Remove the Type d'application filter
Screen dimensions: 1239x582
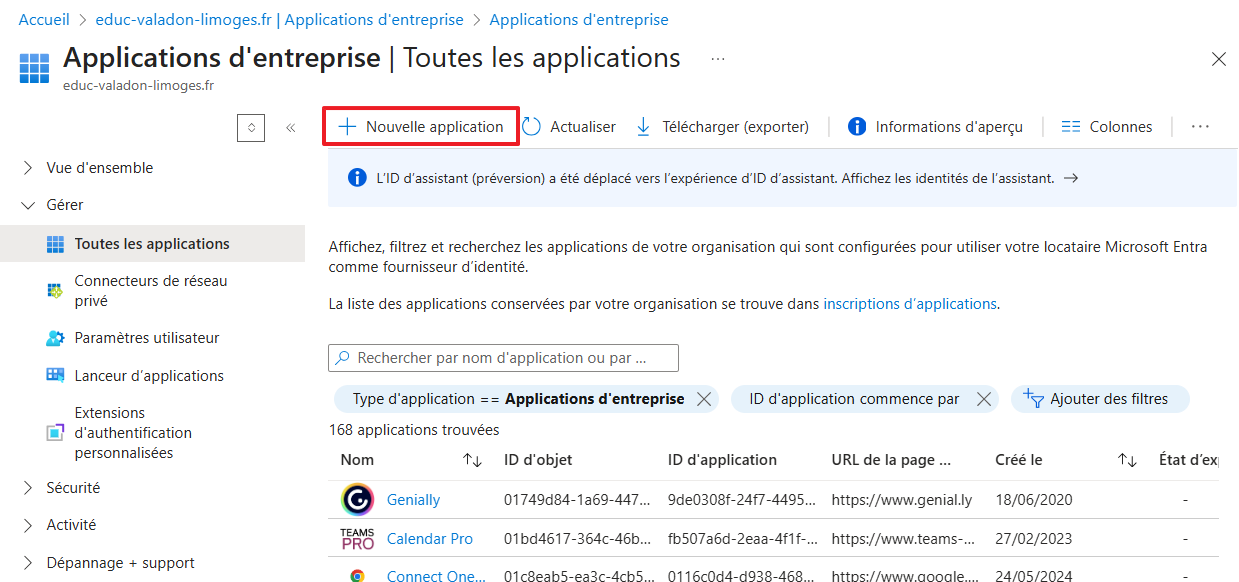coord(704,399)
